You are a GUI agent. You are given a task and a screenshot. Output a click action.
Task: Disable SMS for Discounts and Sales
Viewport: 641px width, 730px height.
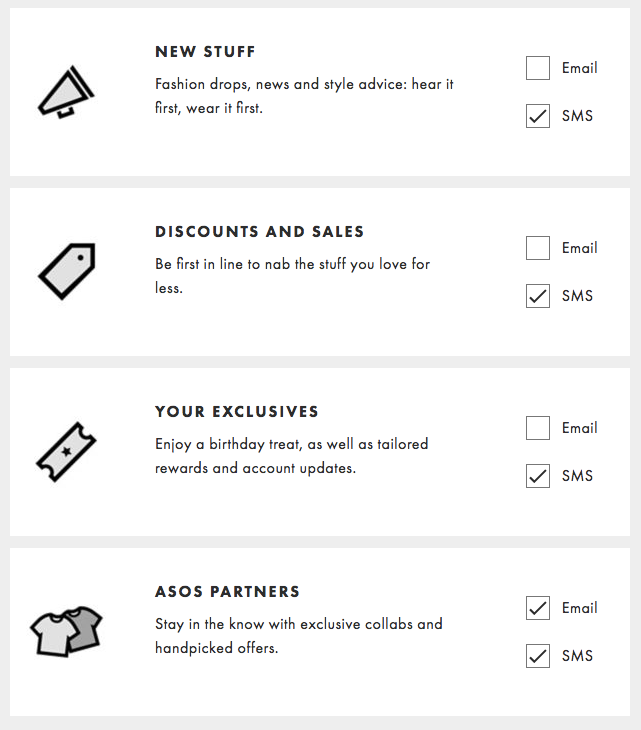(x=538, y=296)
